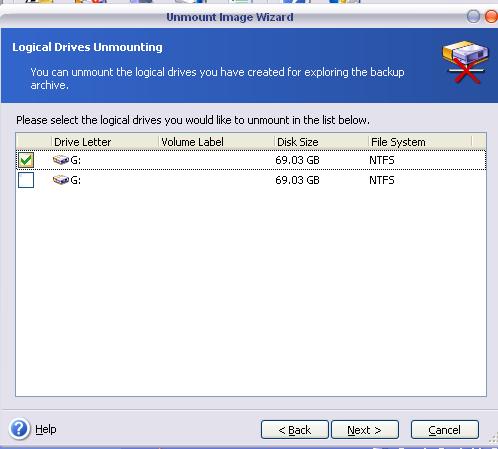Click the drive icon in the unchecked G: row
The height and width of the screenshot is (449, 498).
[x=61, y=180]
